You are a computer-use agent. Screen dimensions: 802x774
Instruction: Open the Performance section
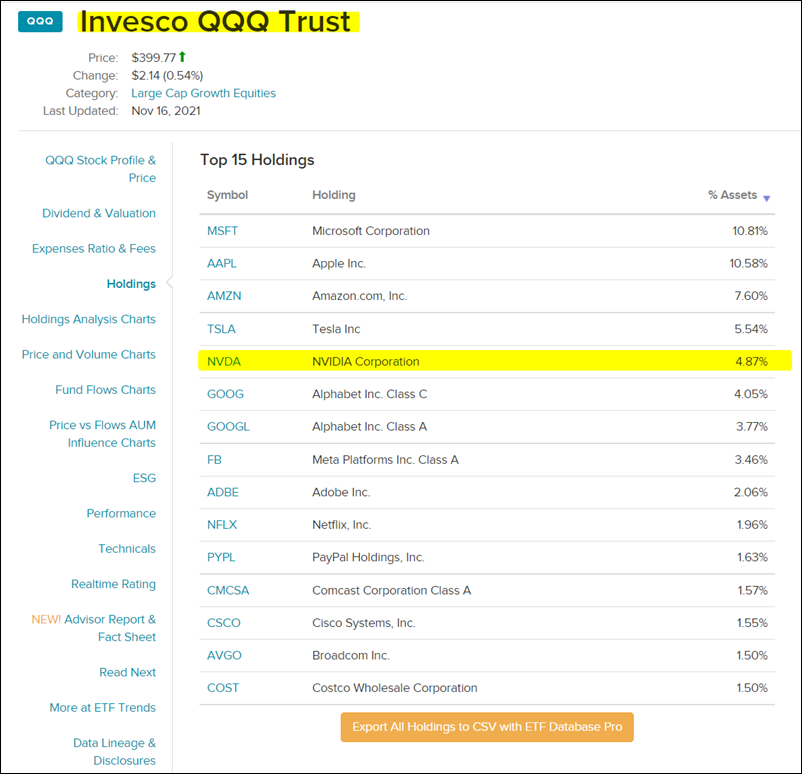tap(121, 513)
